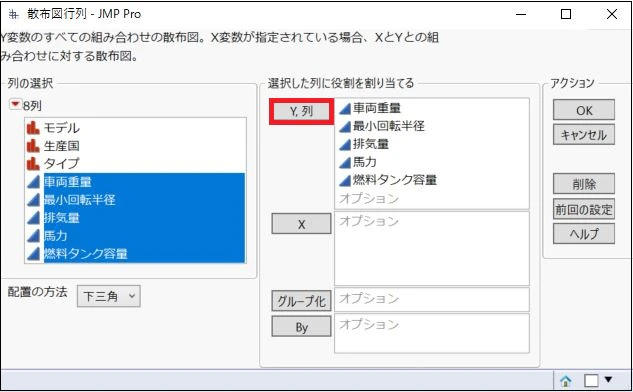Image resolution: width=633 pixels, height=392 pixels.
Task: Click the グループ化 オプション box
Action: (432, 300)
